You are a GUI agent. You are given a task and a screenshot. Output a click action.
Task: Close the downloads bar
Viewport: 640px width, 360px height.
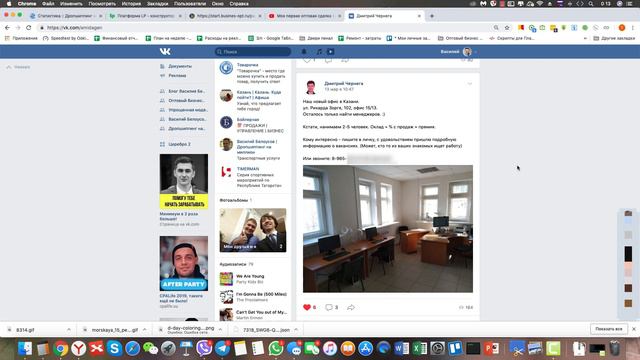click(634, 329)
